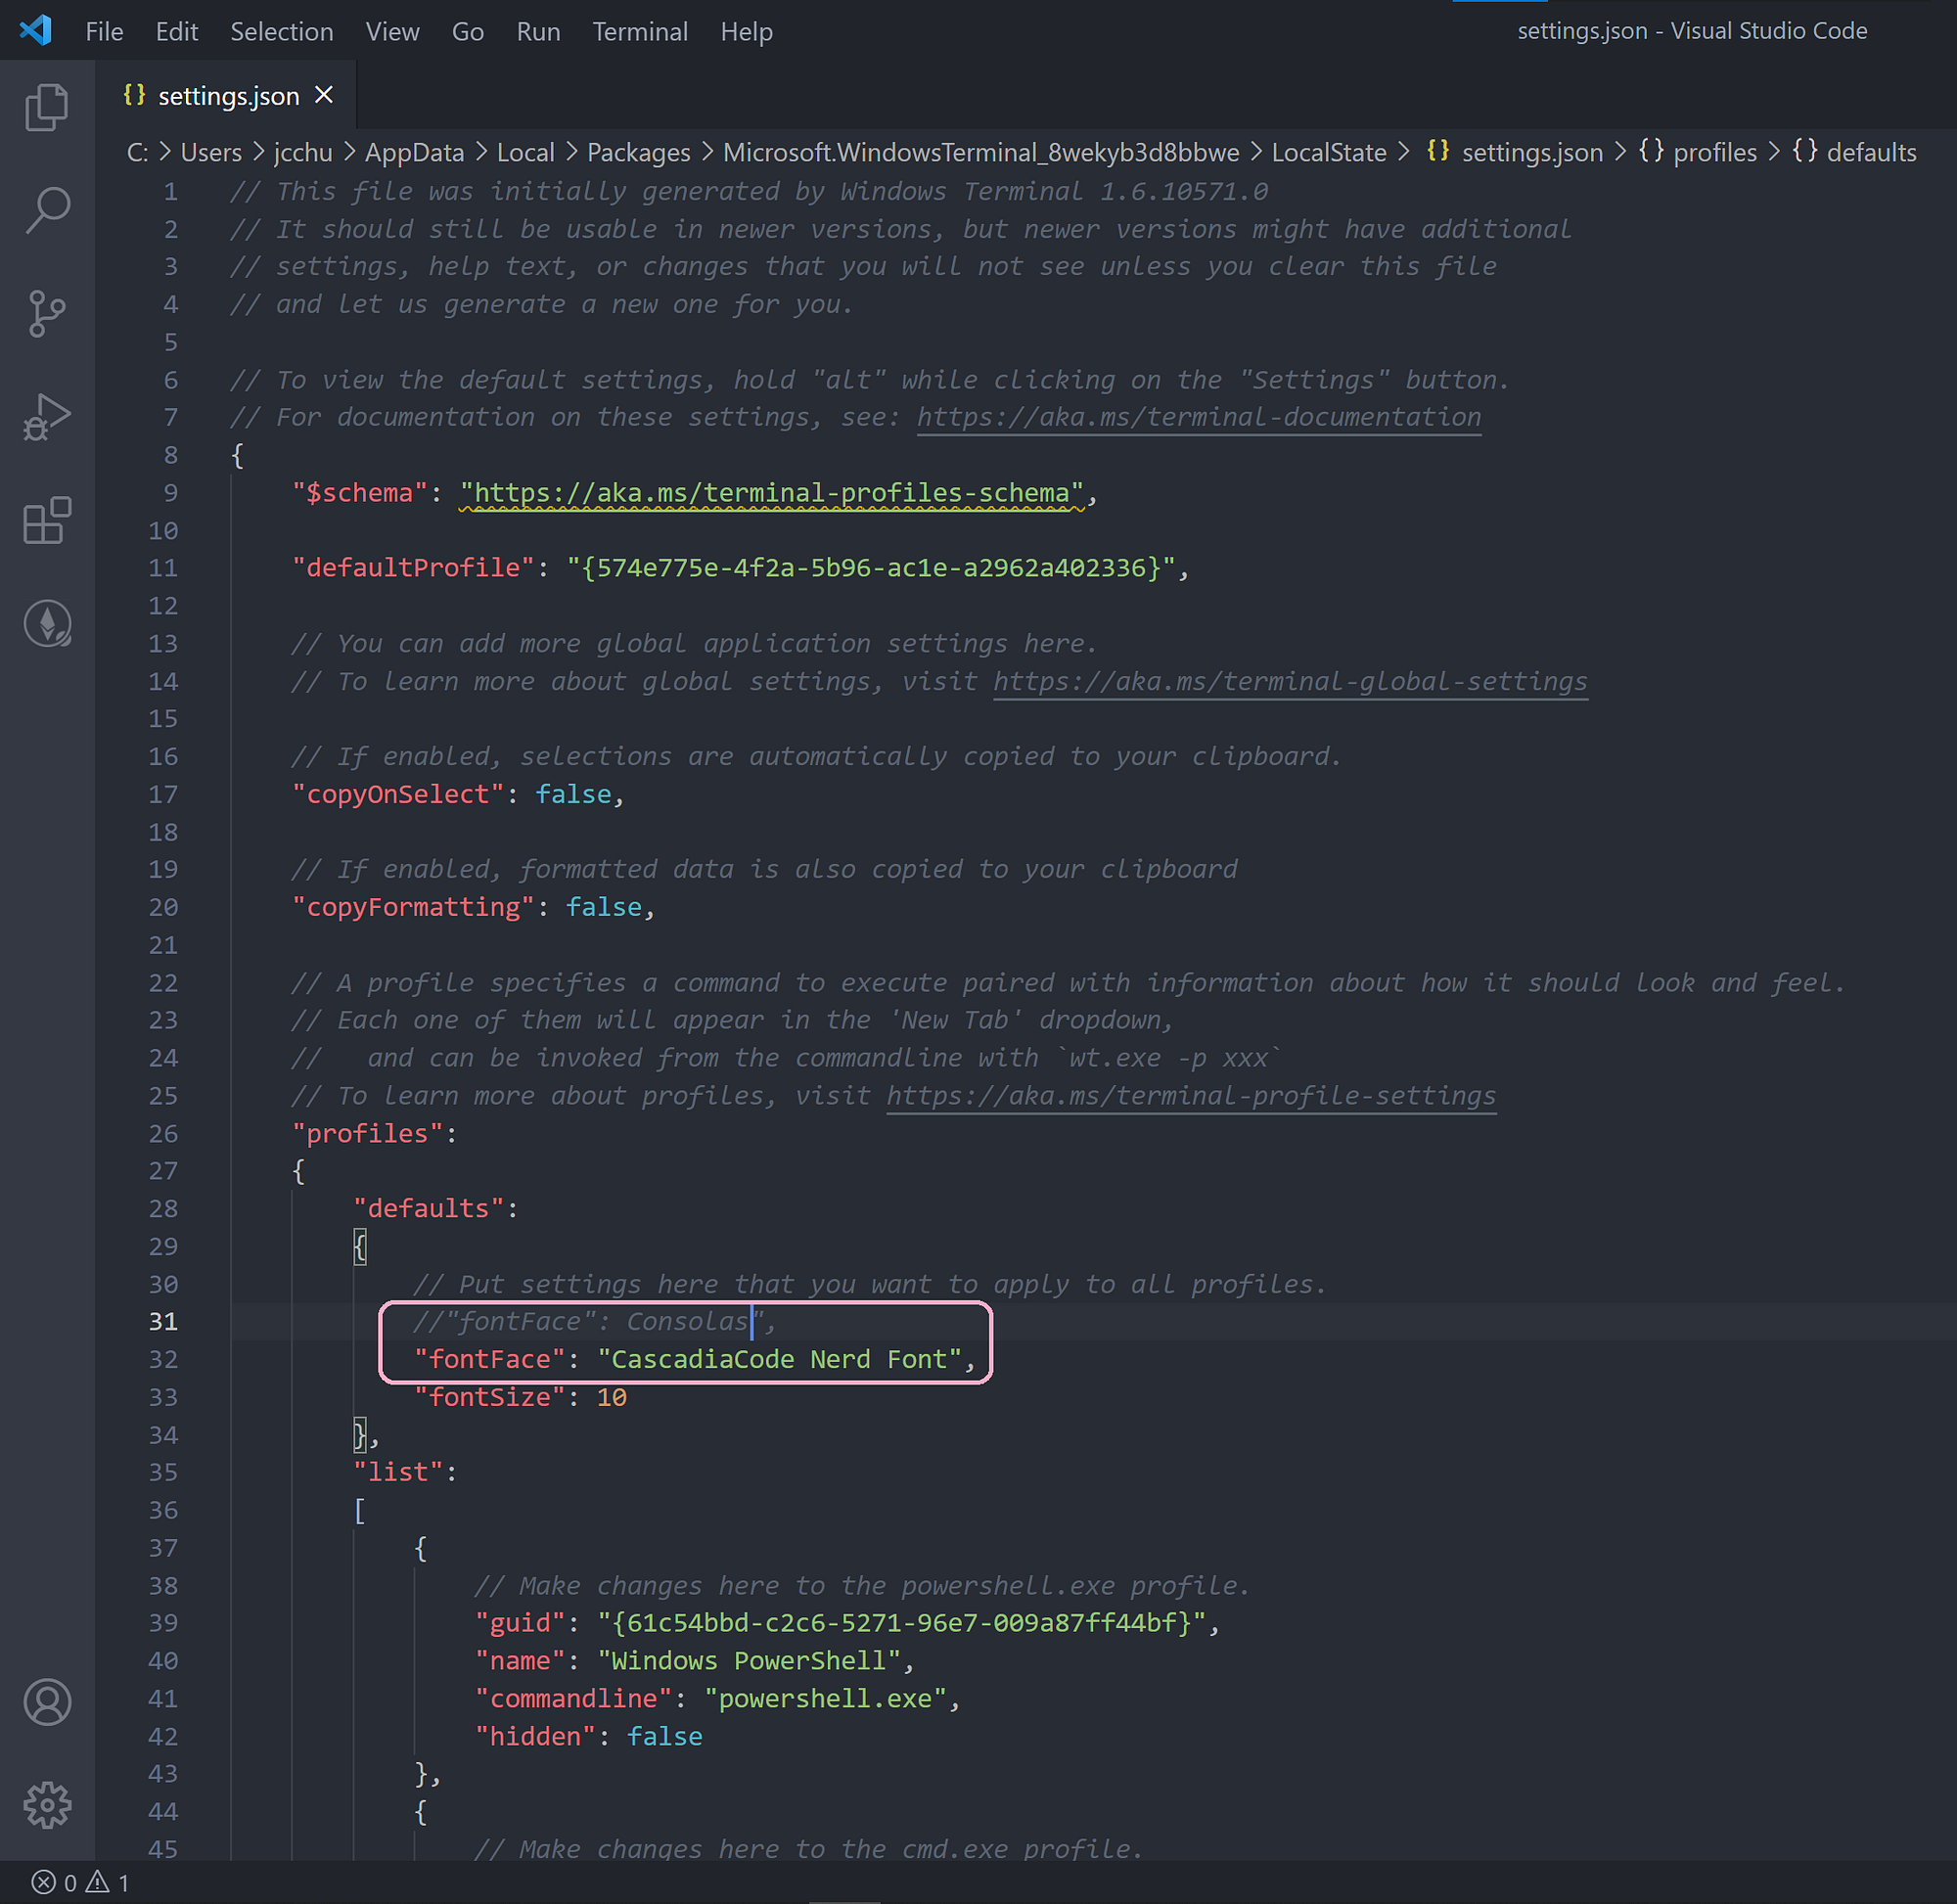The width and height of the screenshot is (1957, 1904).
Task: Click the C: breadcrumb segment
Action: tap(138, 152)
